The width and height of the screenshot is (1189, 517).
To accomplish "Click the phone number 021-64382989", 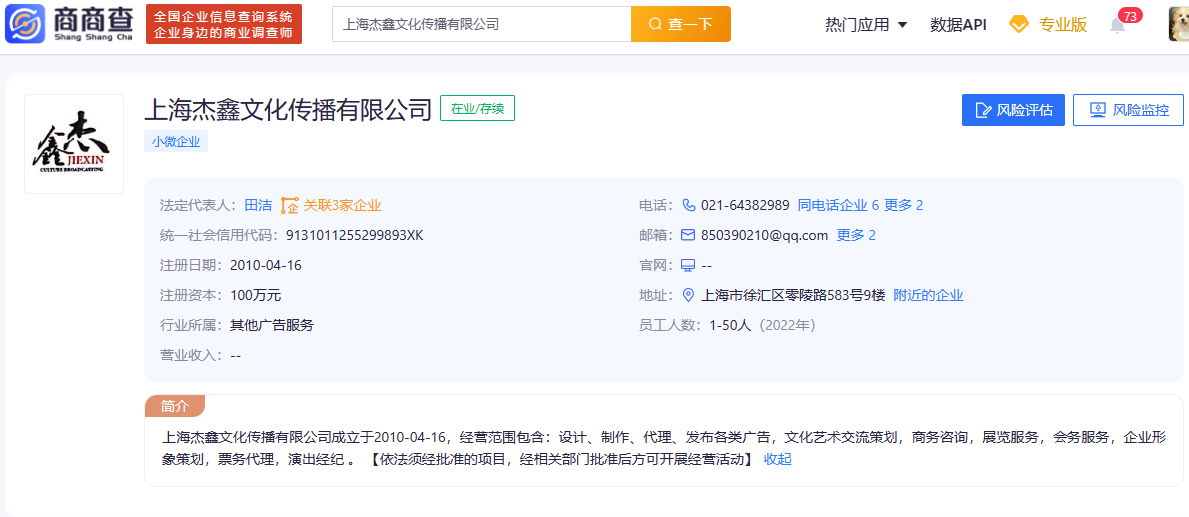I will click(745, 205).
